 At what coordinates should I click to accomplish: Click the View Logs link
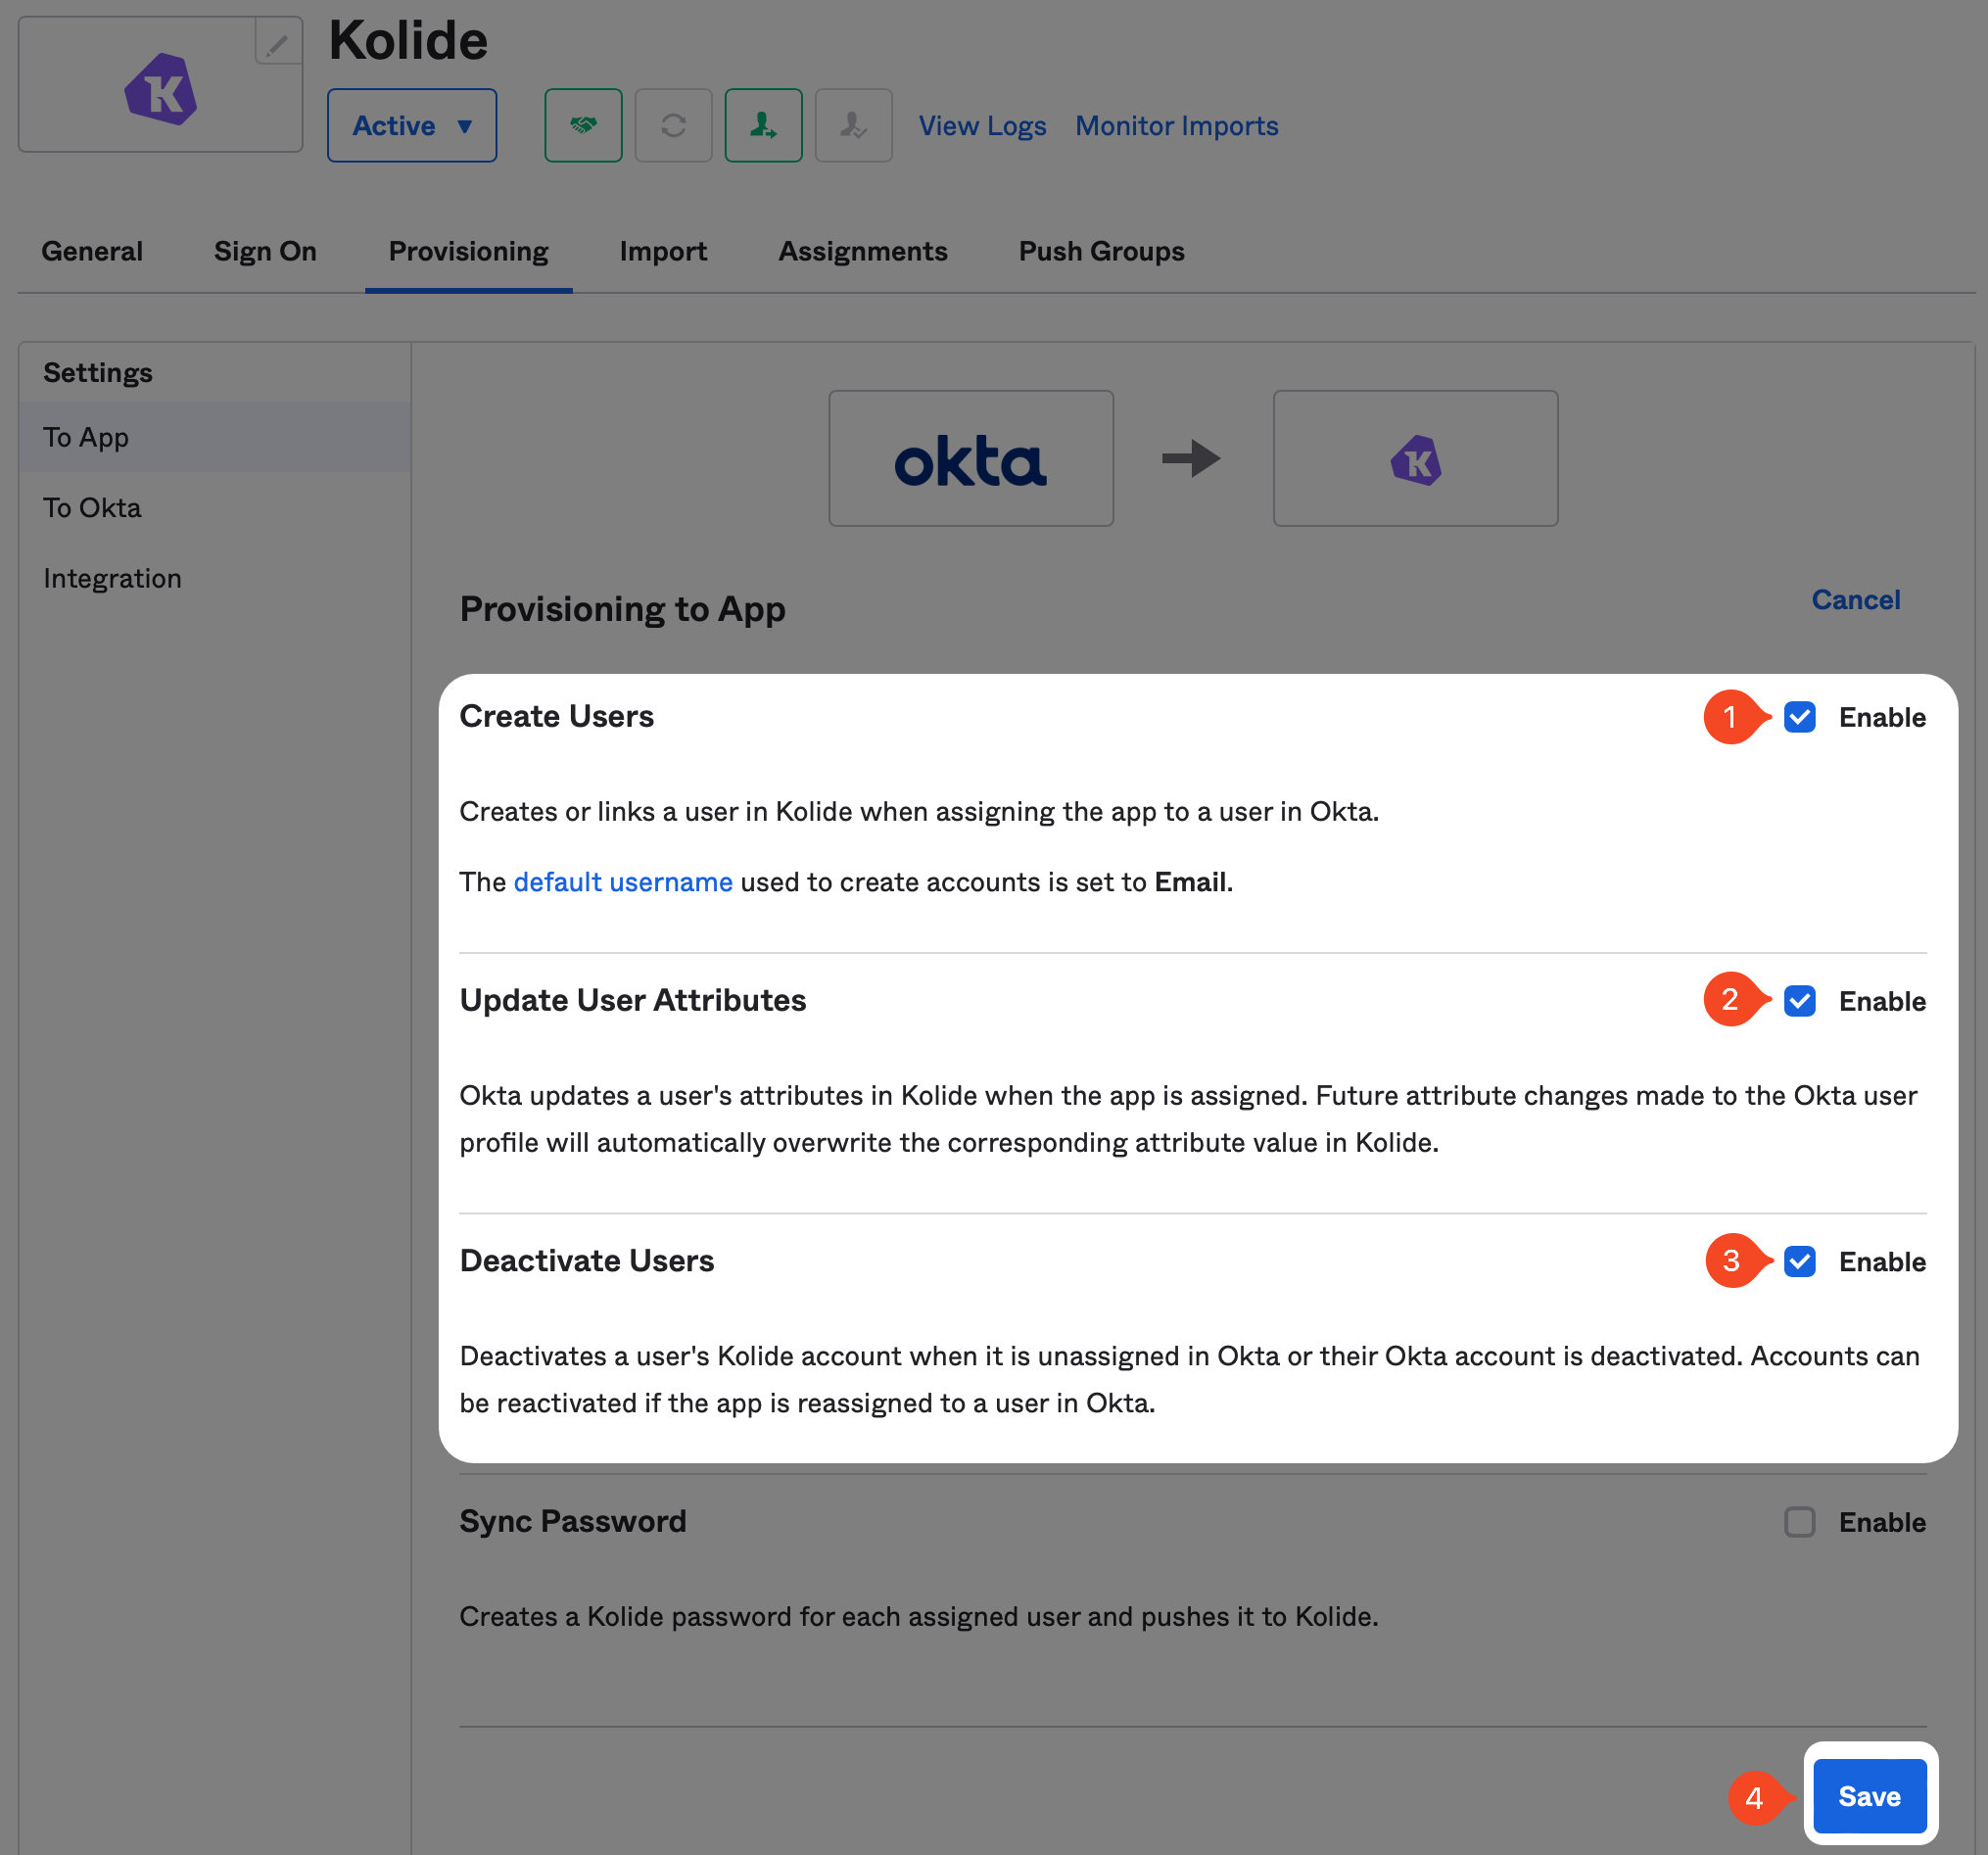[x=982, y=126]
